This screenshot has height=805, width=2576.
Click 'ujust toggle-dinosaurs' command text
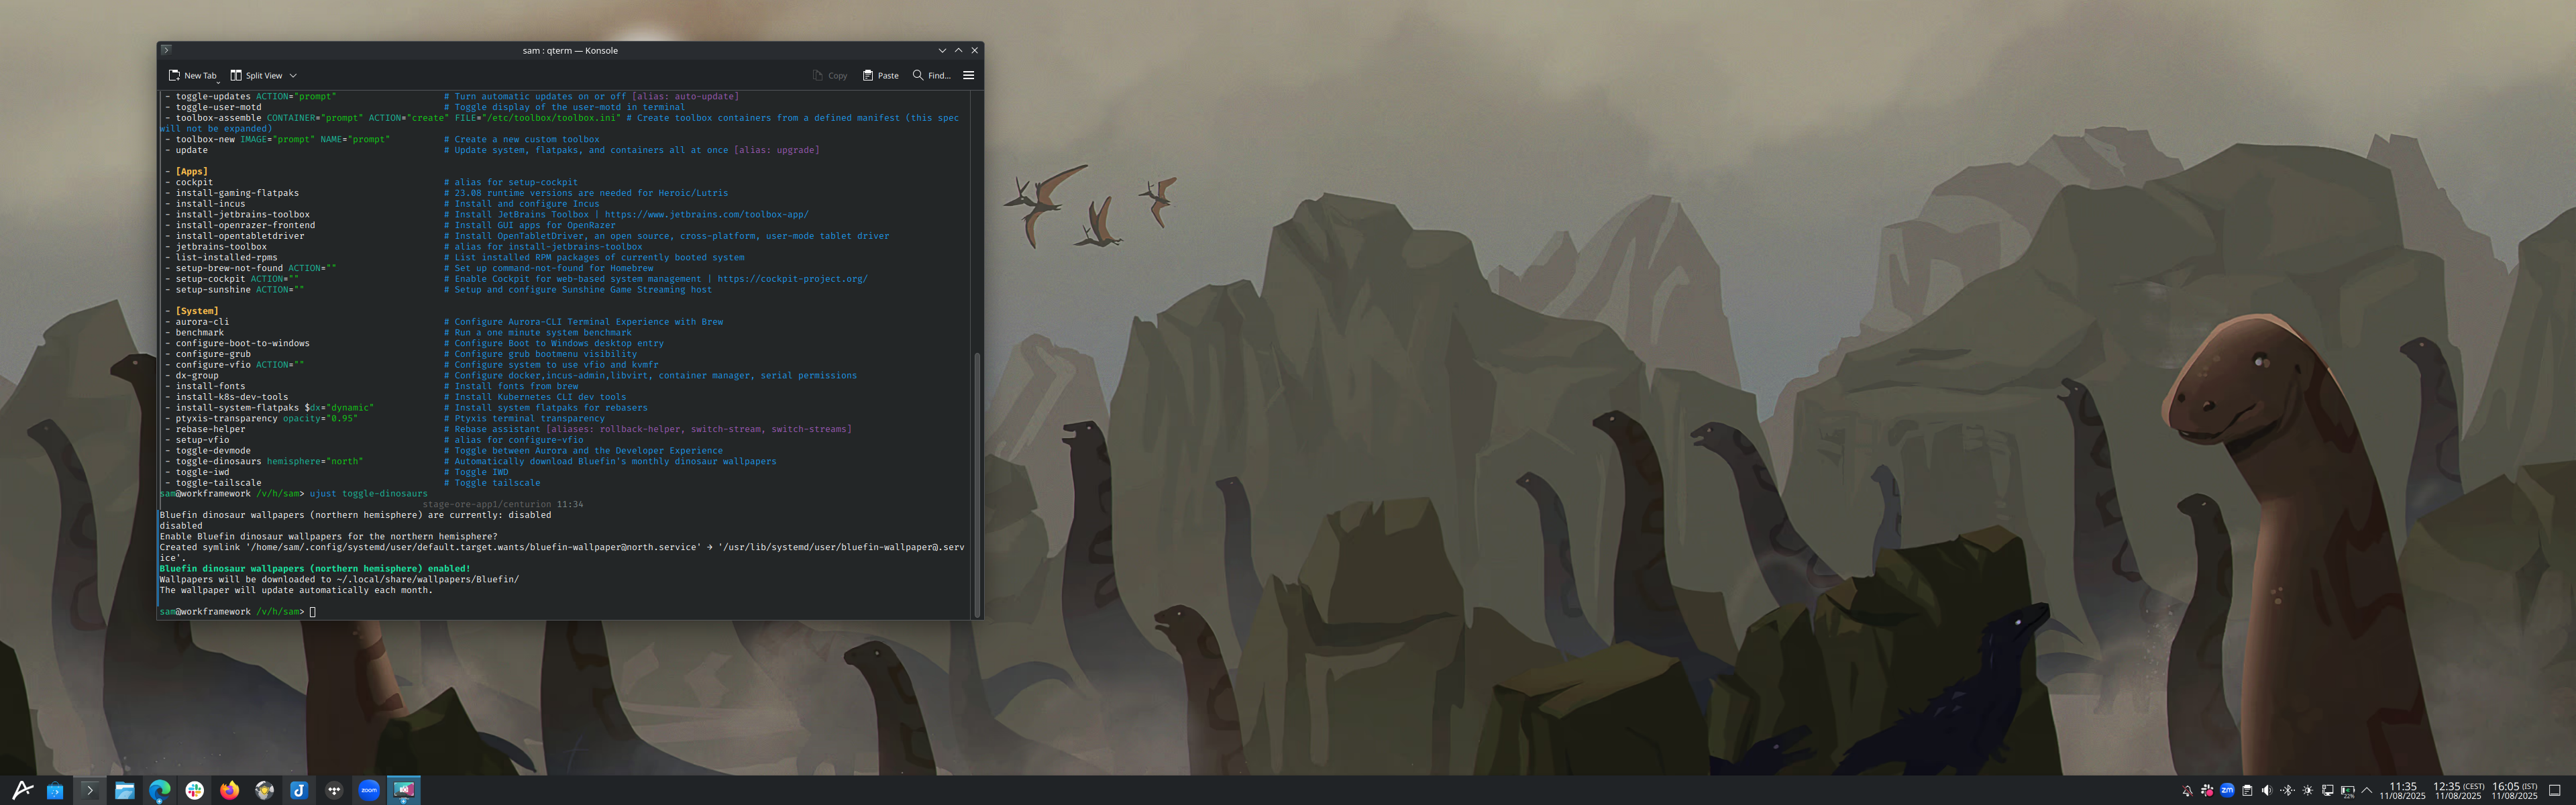[369, 494]
